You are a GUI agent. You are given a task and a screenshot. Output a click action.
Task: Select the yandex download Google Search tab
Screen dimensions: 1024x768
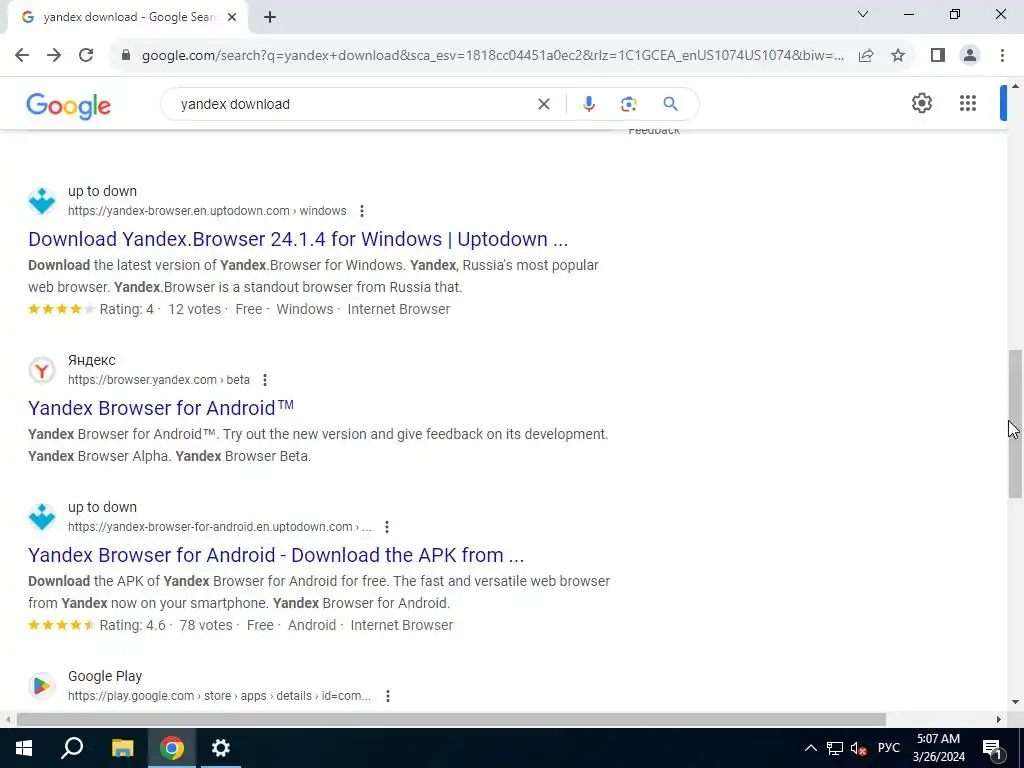128,17
